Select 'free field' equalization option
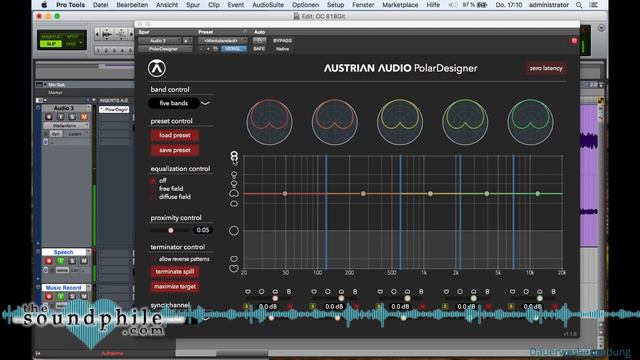The image size is (640, 360). pos(153,189)
